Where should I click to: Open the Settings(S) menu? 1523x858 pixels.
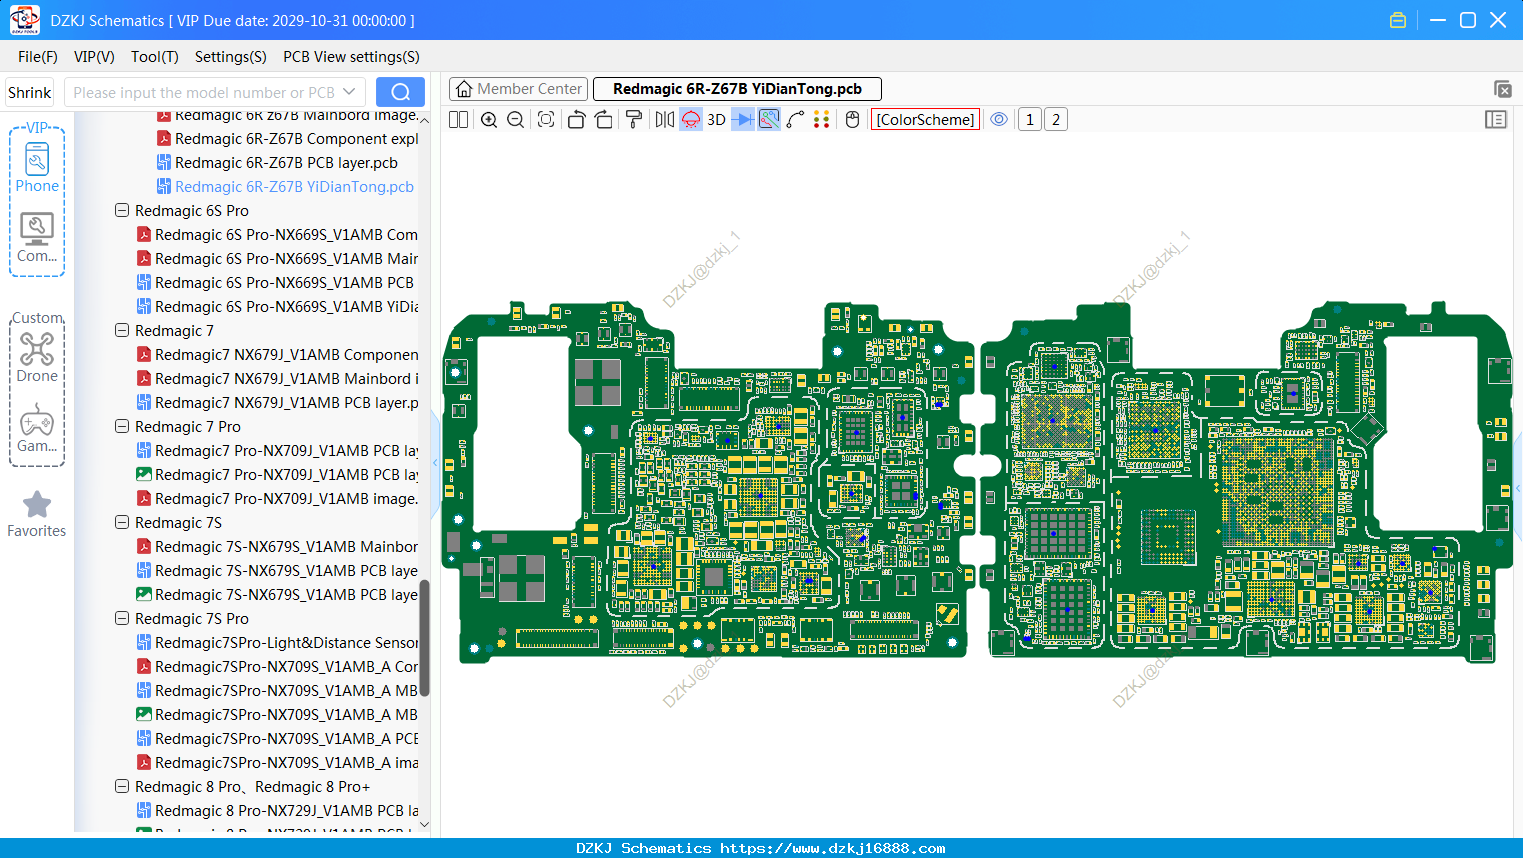coord(231,57)
